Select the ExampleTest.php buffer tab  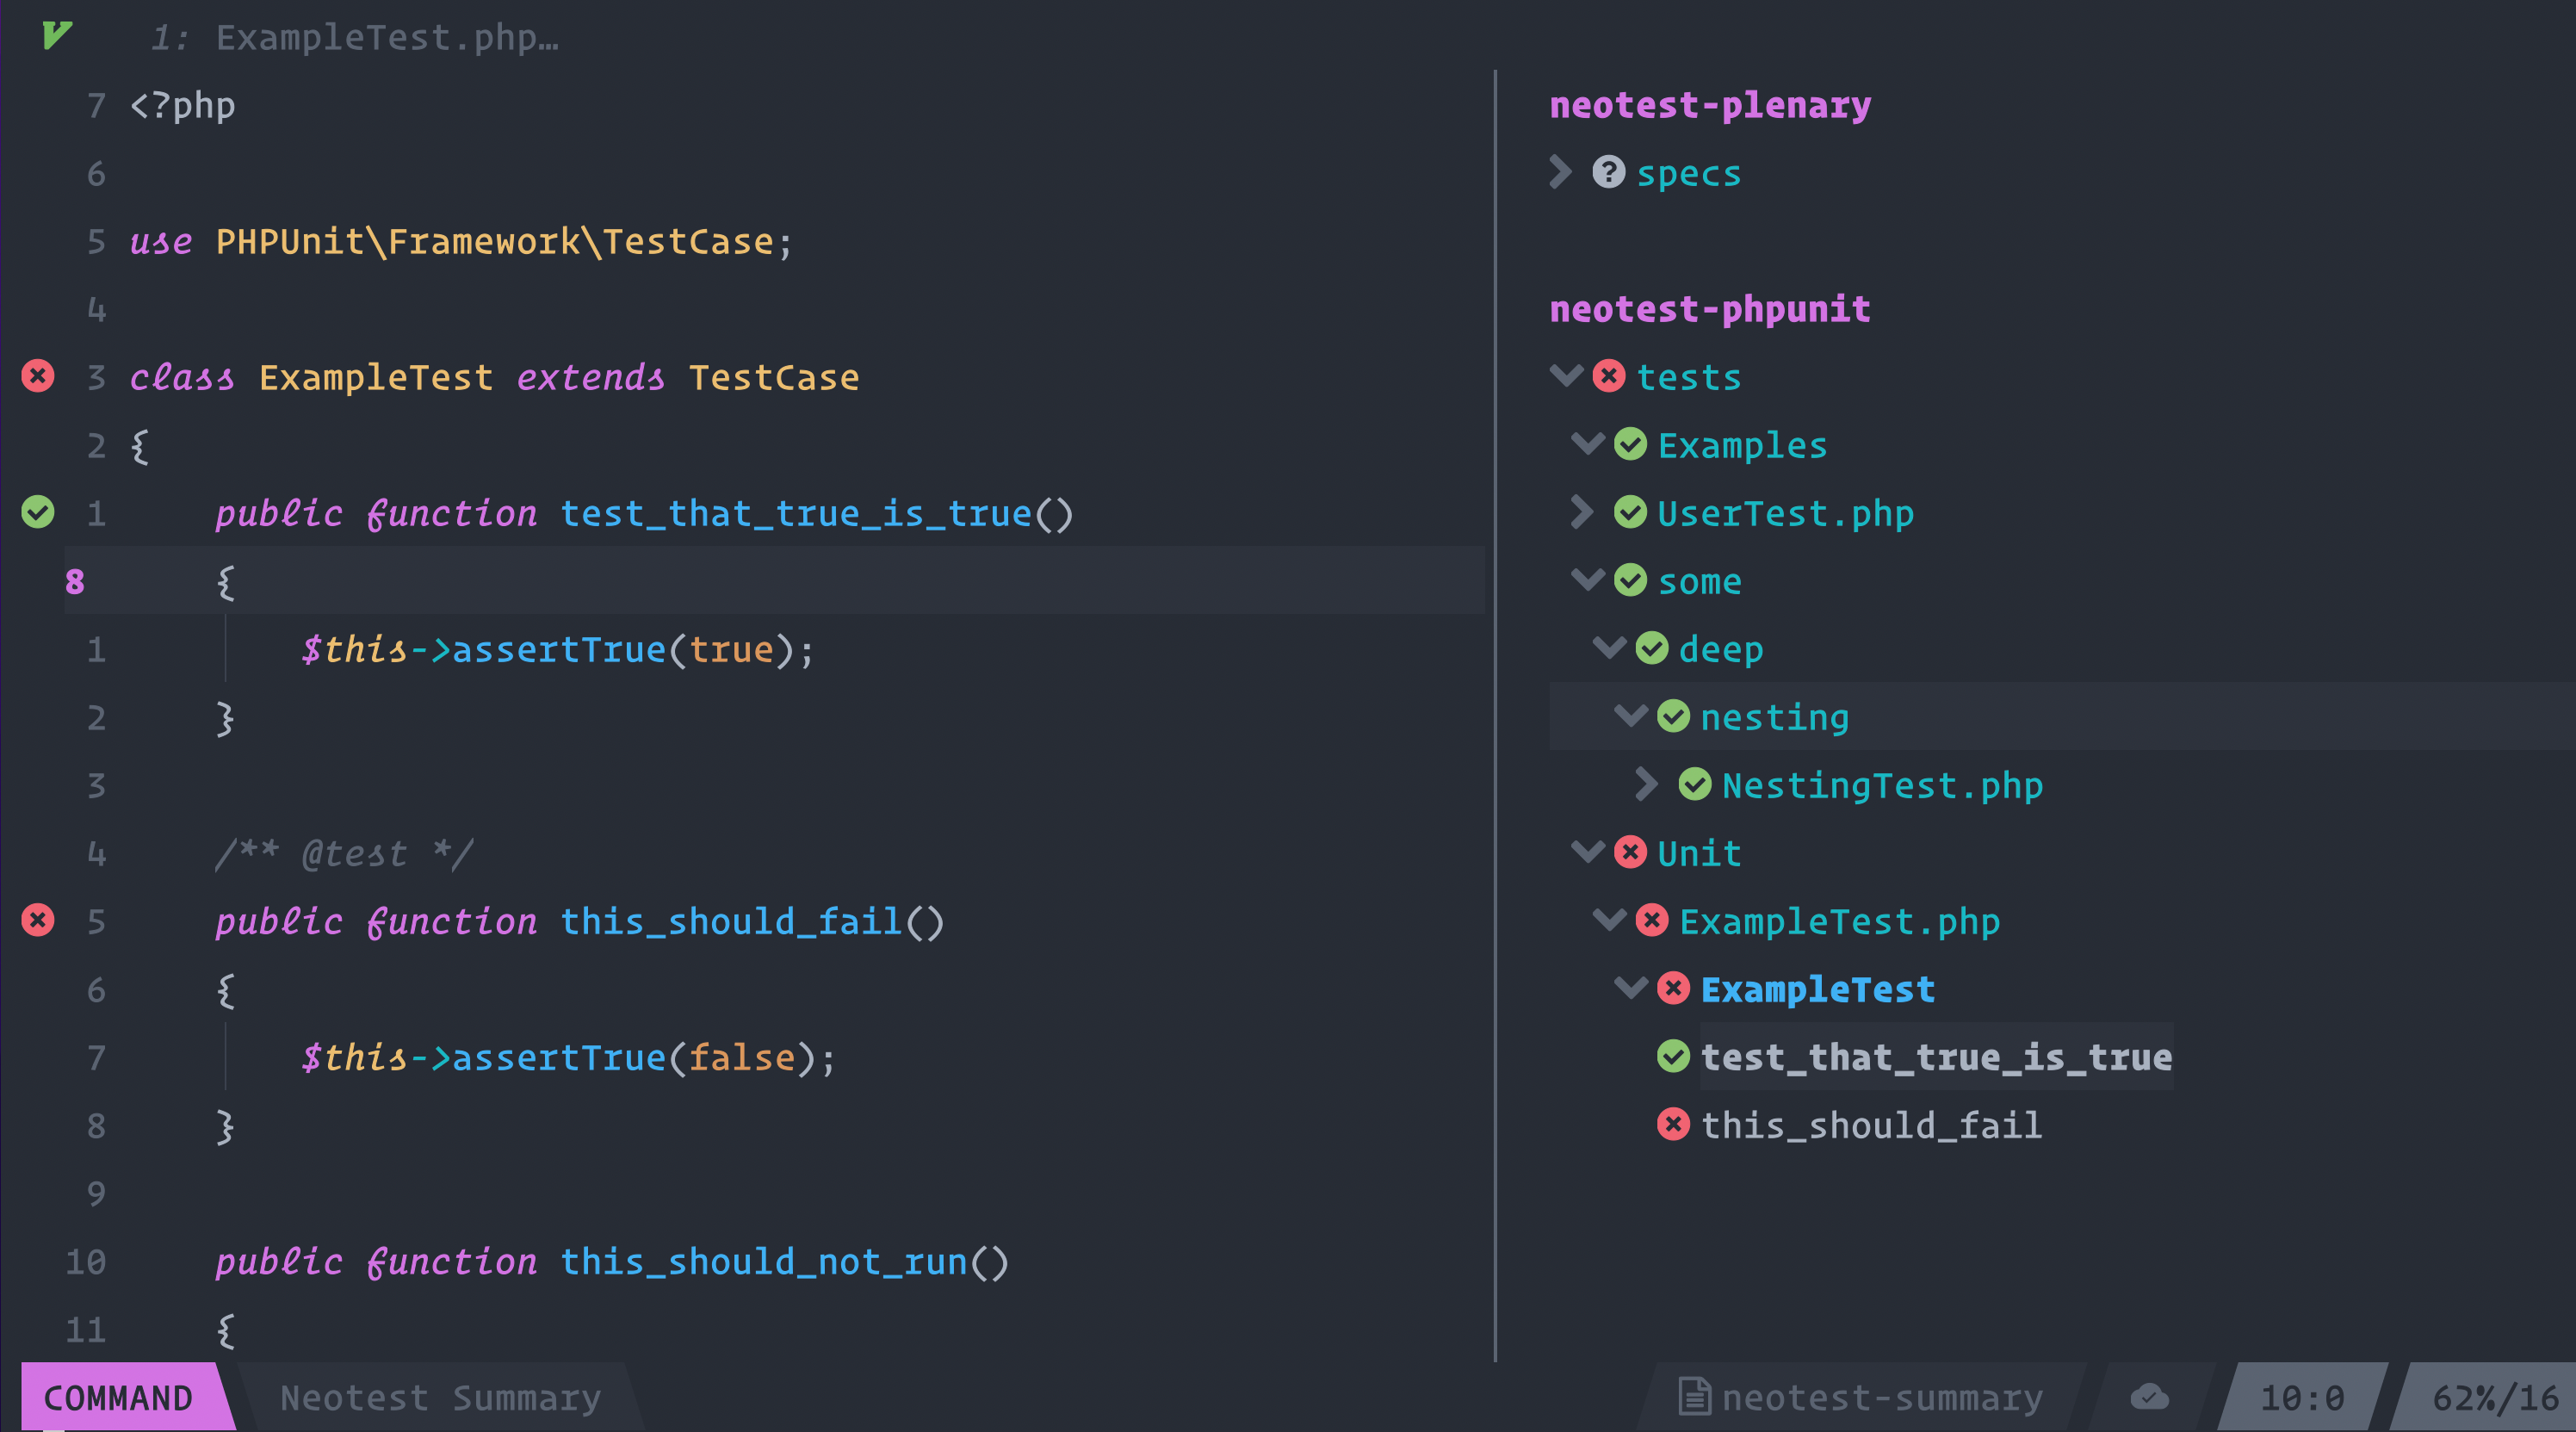pos(355,37)
